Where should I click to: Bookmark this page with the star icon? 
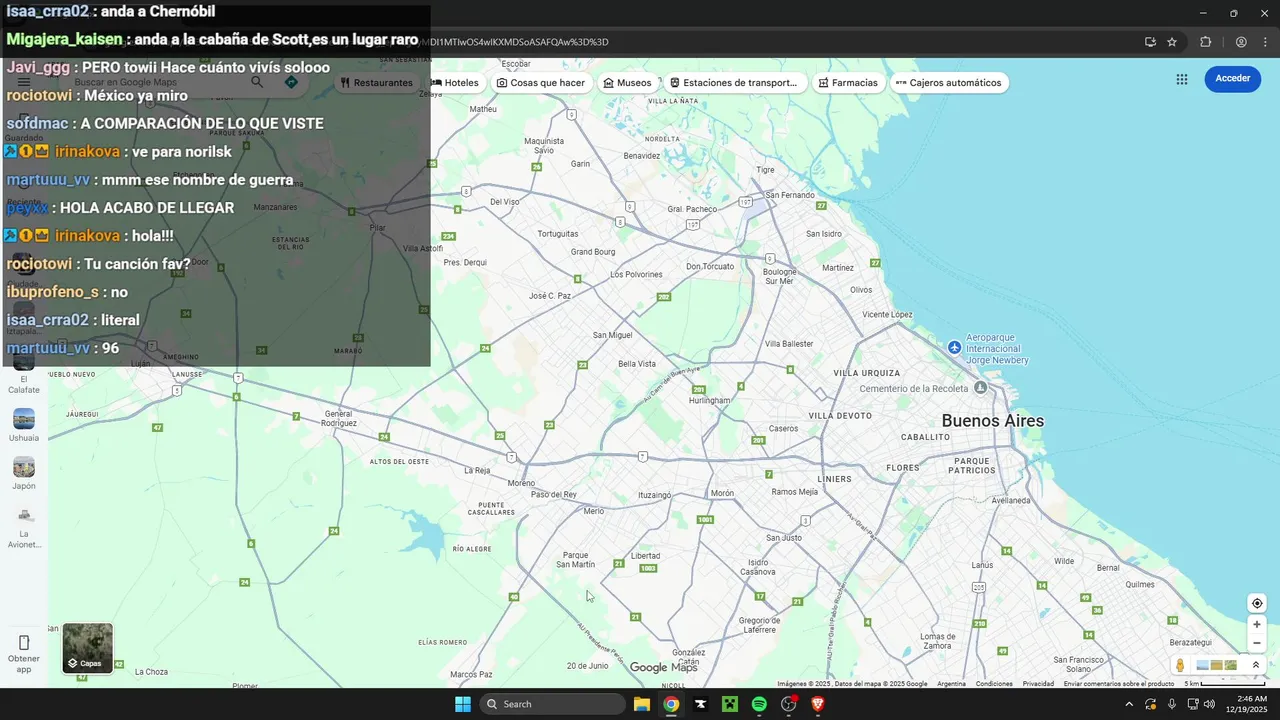1172,42
